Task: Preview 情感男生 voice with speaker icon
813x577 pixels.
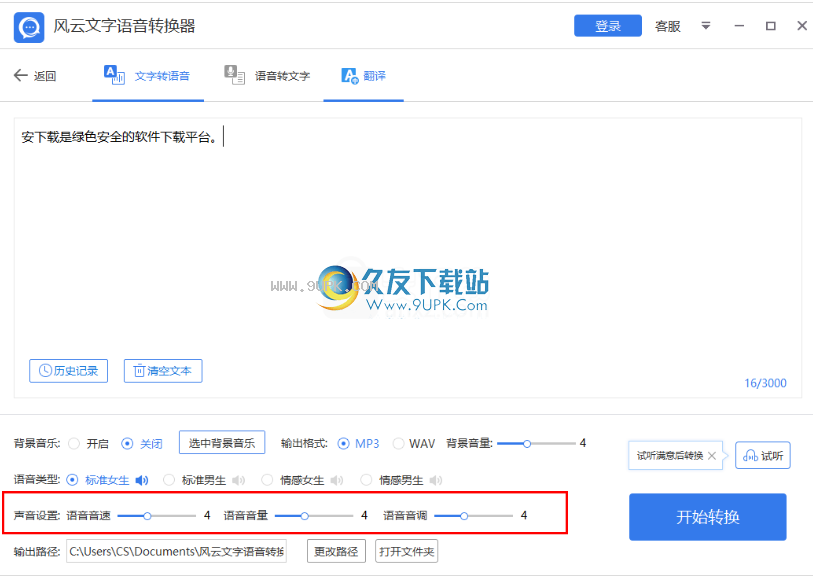Action: point(436,481)
